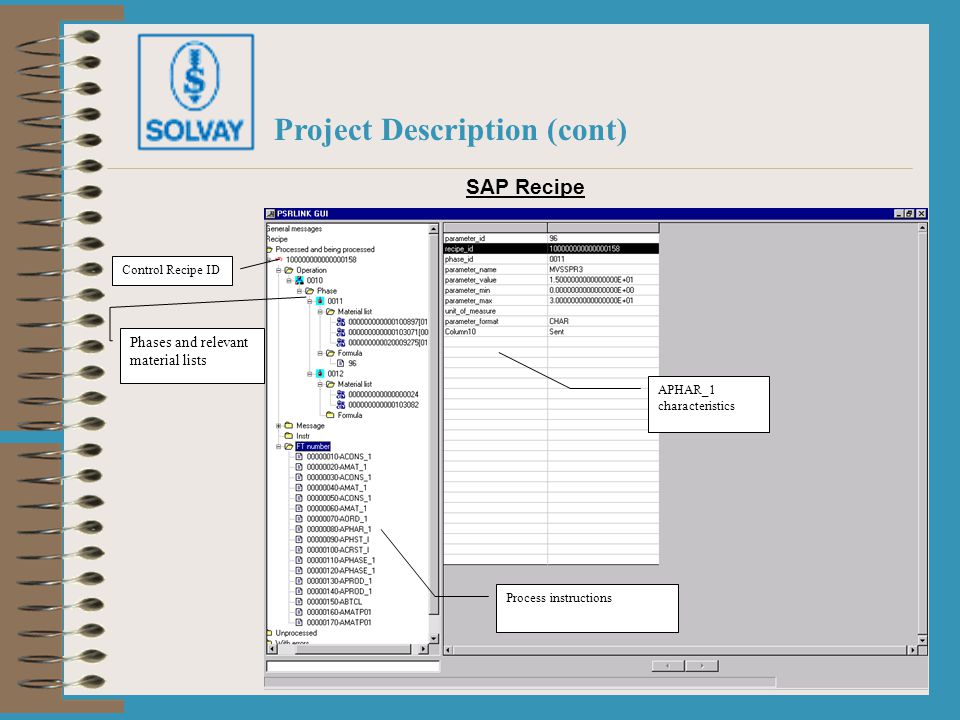Click material icon for 000000000000100897
Viewport: 960px width, 720px height.
pos(341,322)
